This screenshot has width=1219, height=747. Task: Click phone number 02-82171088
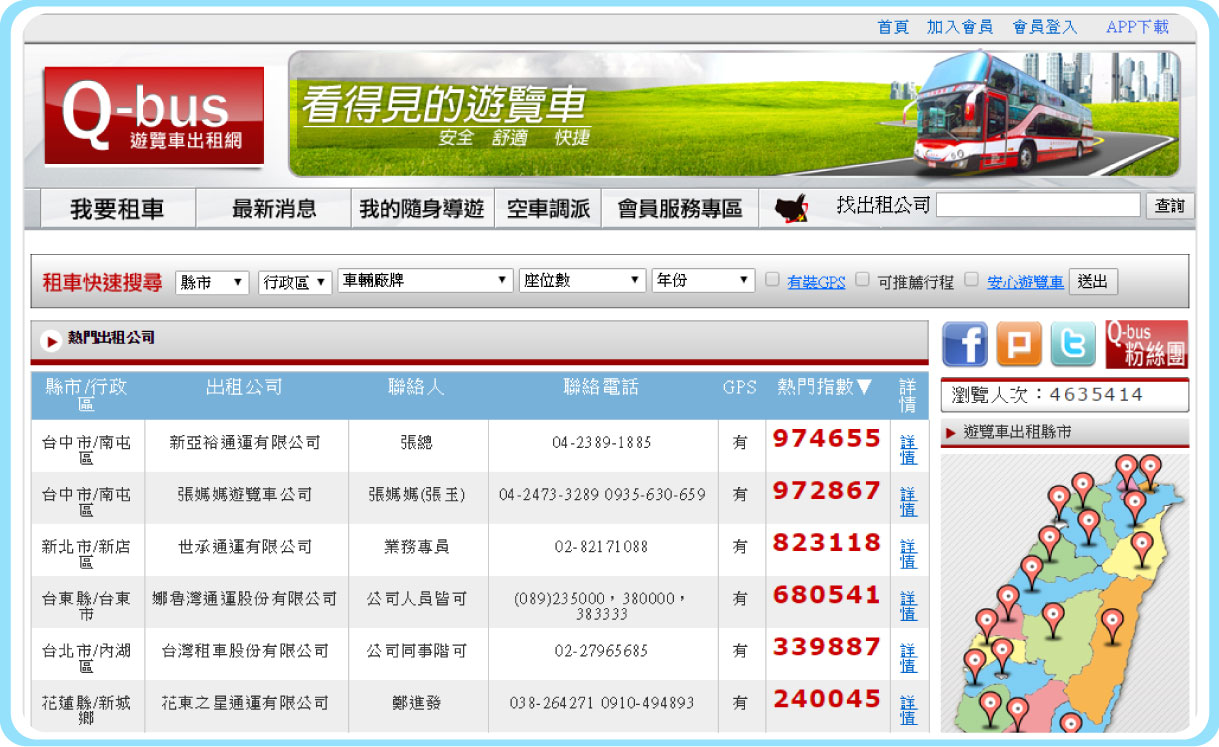click(601, 546)
